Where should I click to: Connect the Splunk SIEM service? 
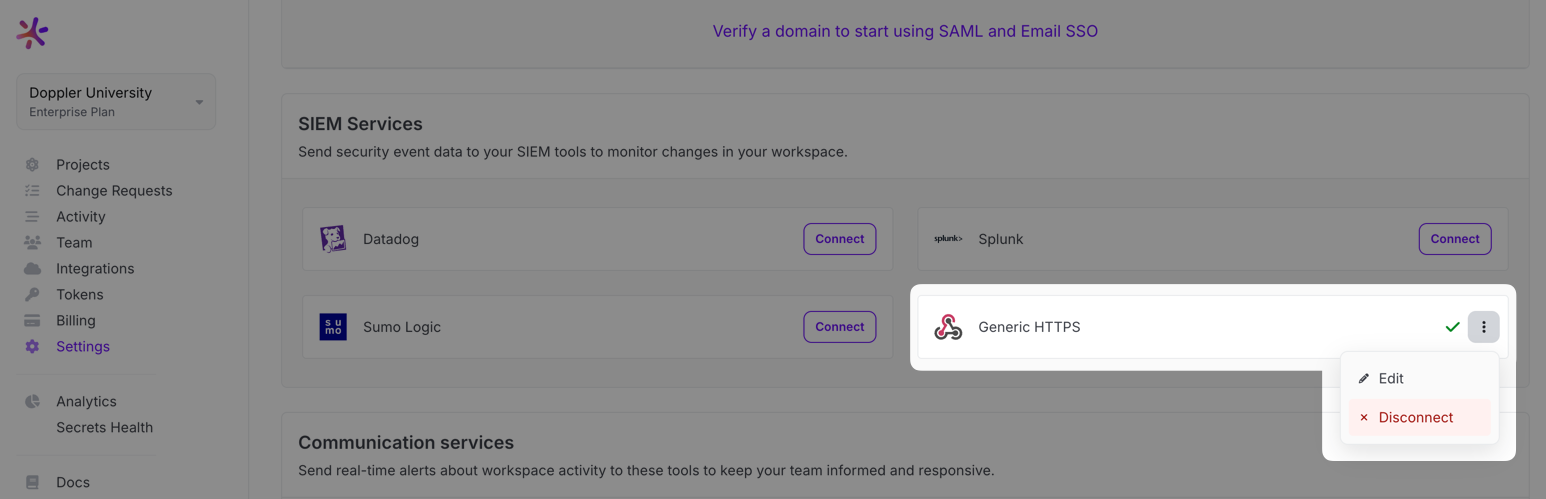click(1454, 239)
